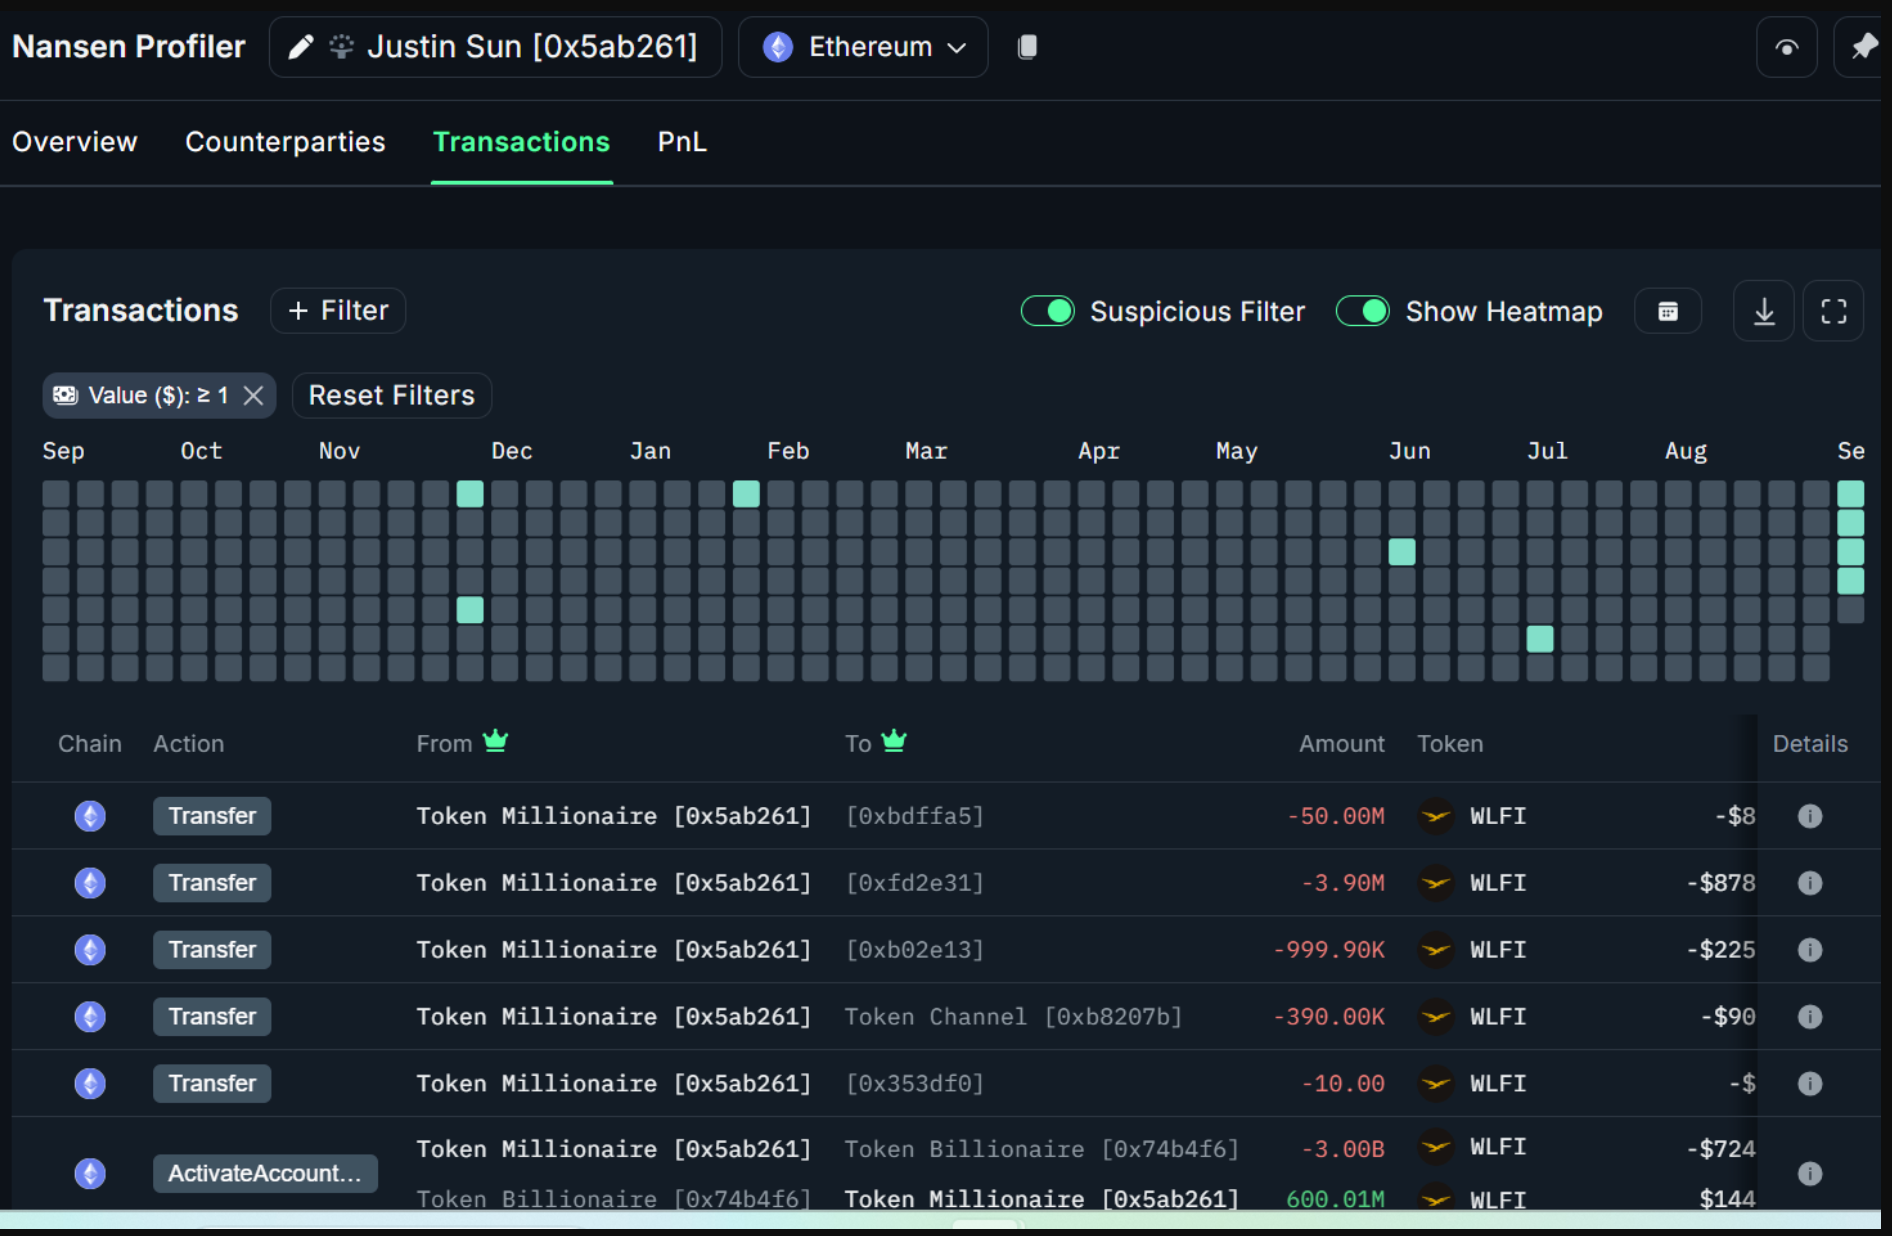Open the PnL tab

(682, 142)
